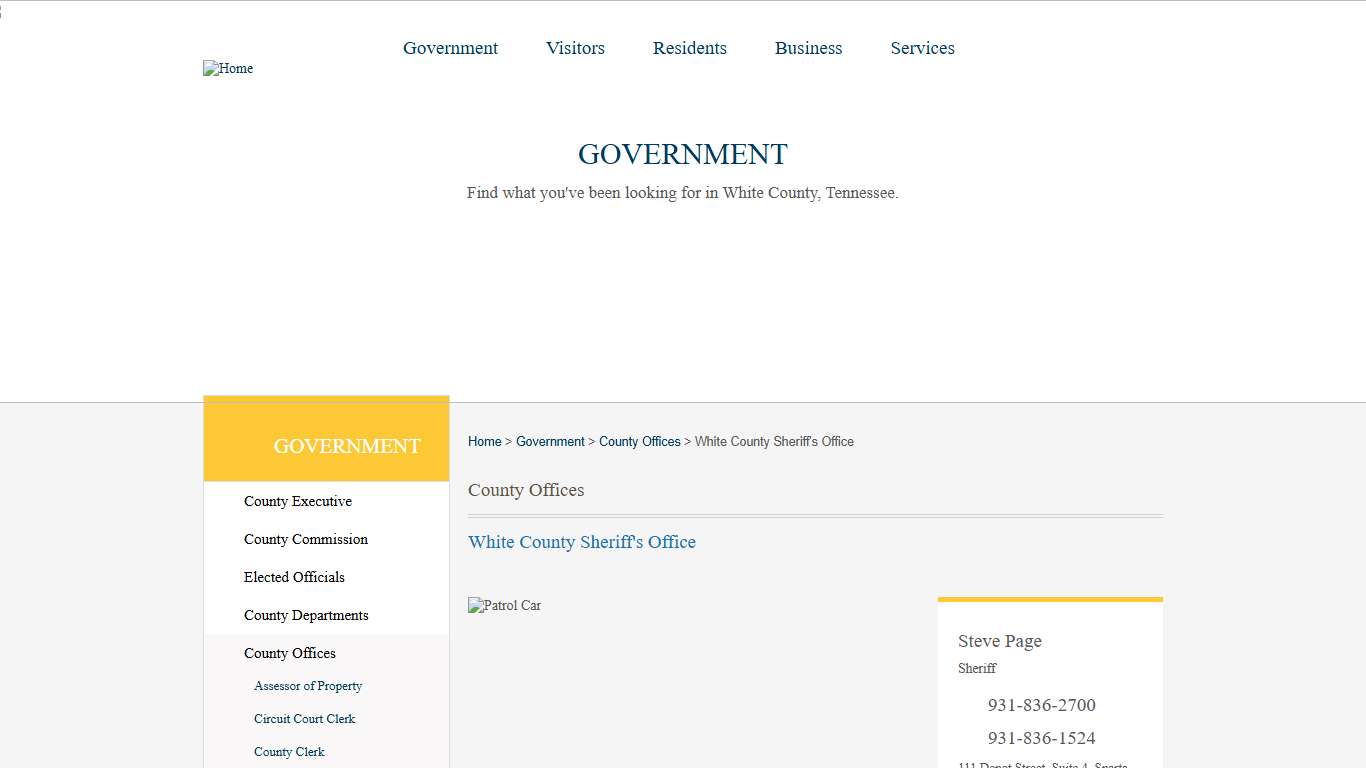Viewport: 1366px width, 768px height.
Task: Select the County Executive sidebar link
Action: pos(298,501)
